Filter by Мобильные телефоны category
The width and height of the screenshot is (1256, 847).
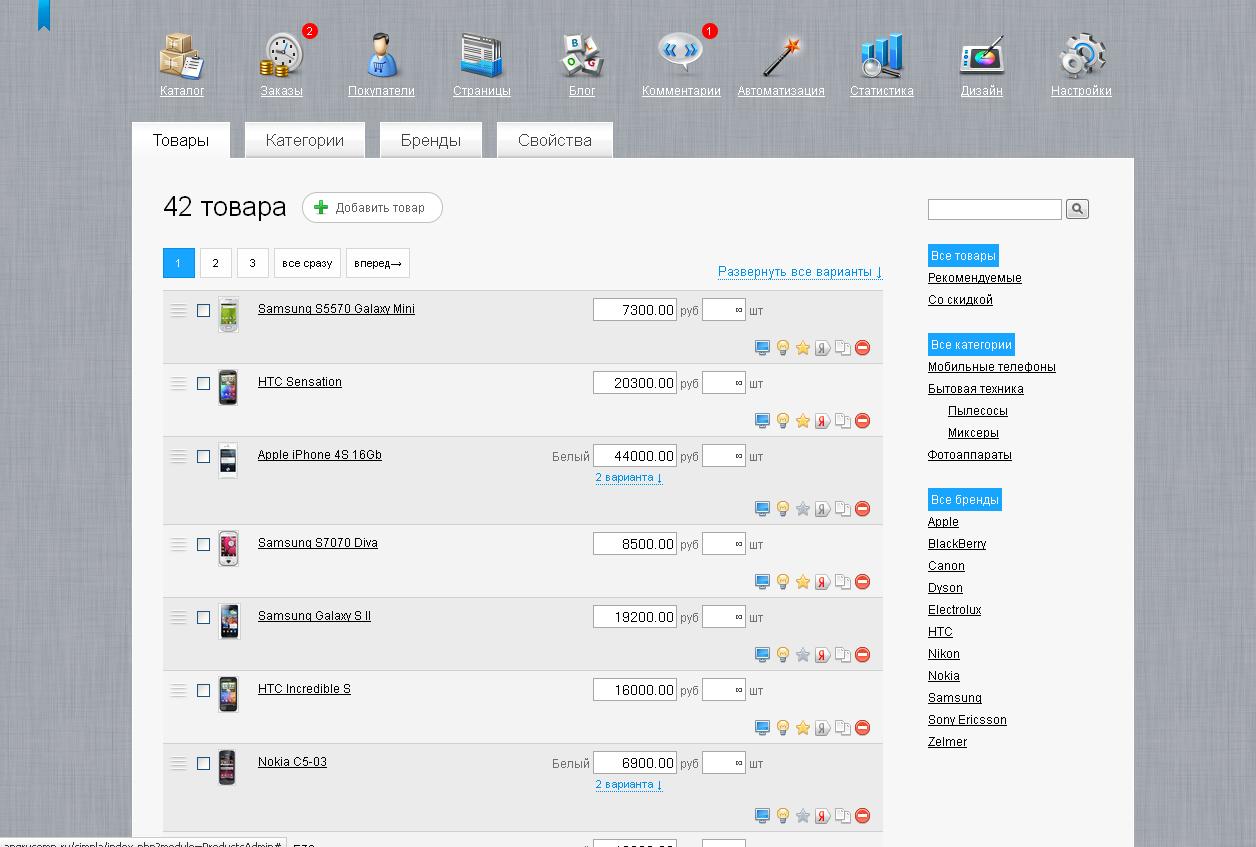click(991, 367)
